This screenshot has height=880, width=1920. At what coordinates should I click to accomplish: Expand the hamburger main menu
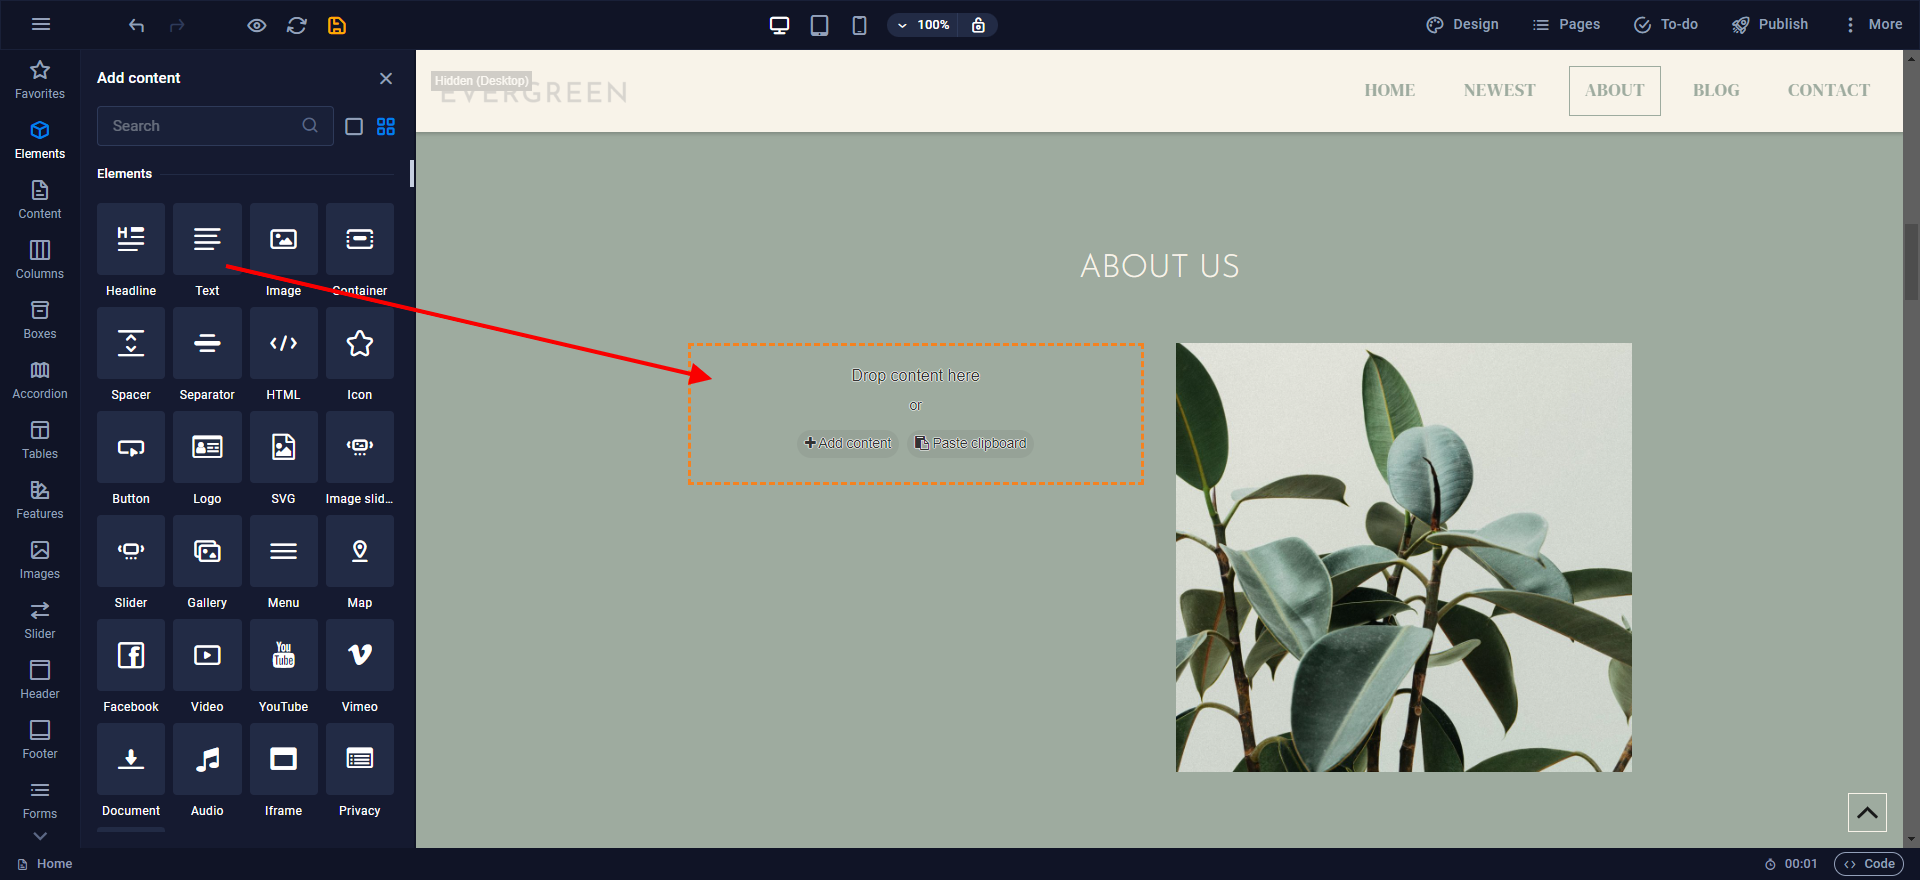click(x=41, y=24)
